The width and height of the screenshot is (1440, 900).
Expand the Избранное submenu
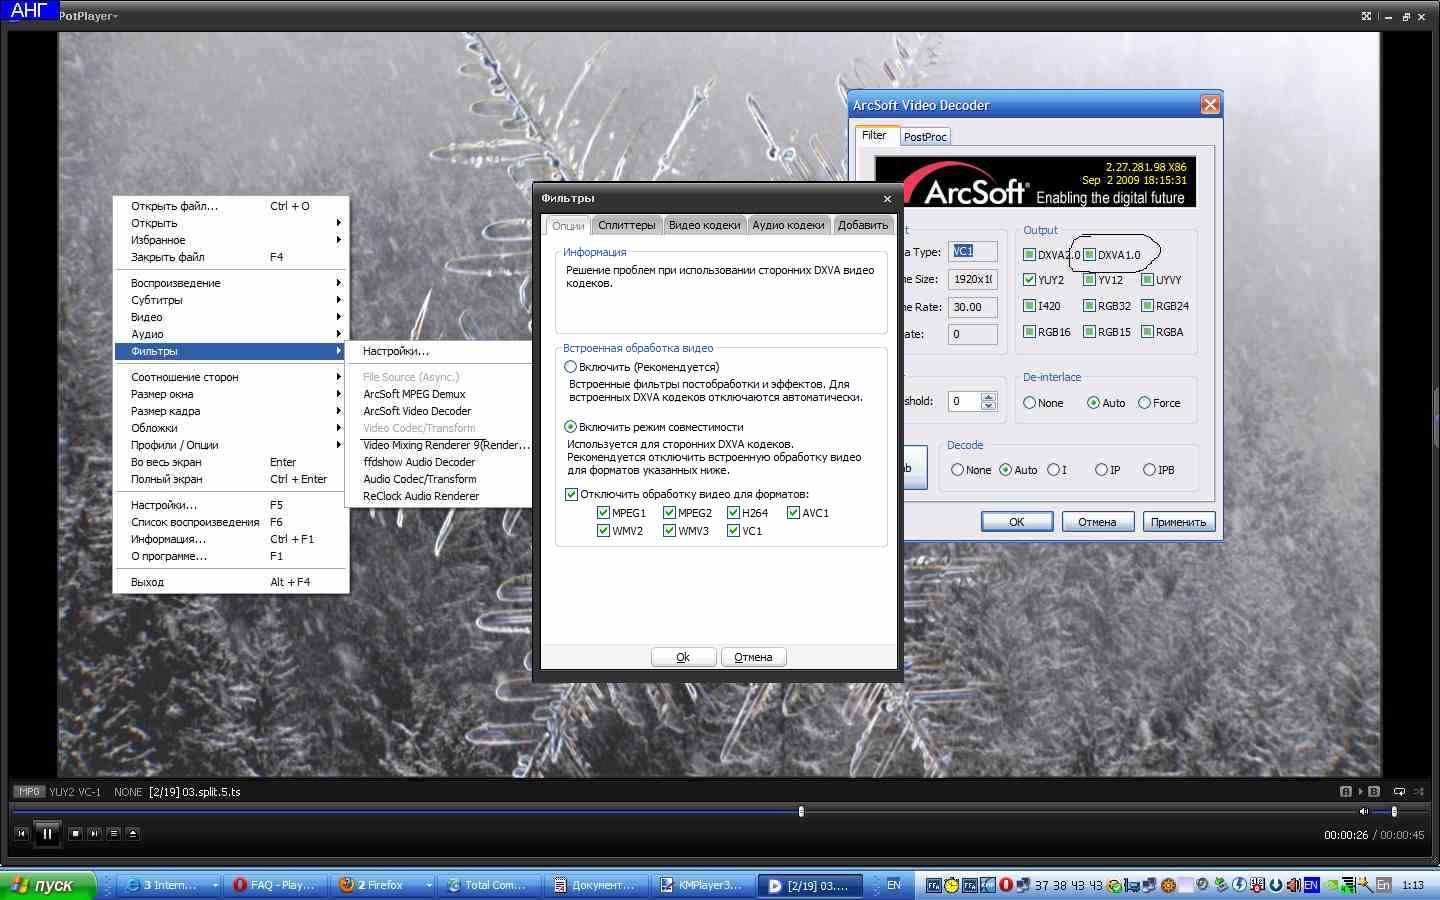click(230, 240)
